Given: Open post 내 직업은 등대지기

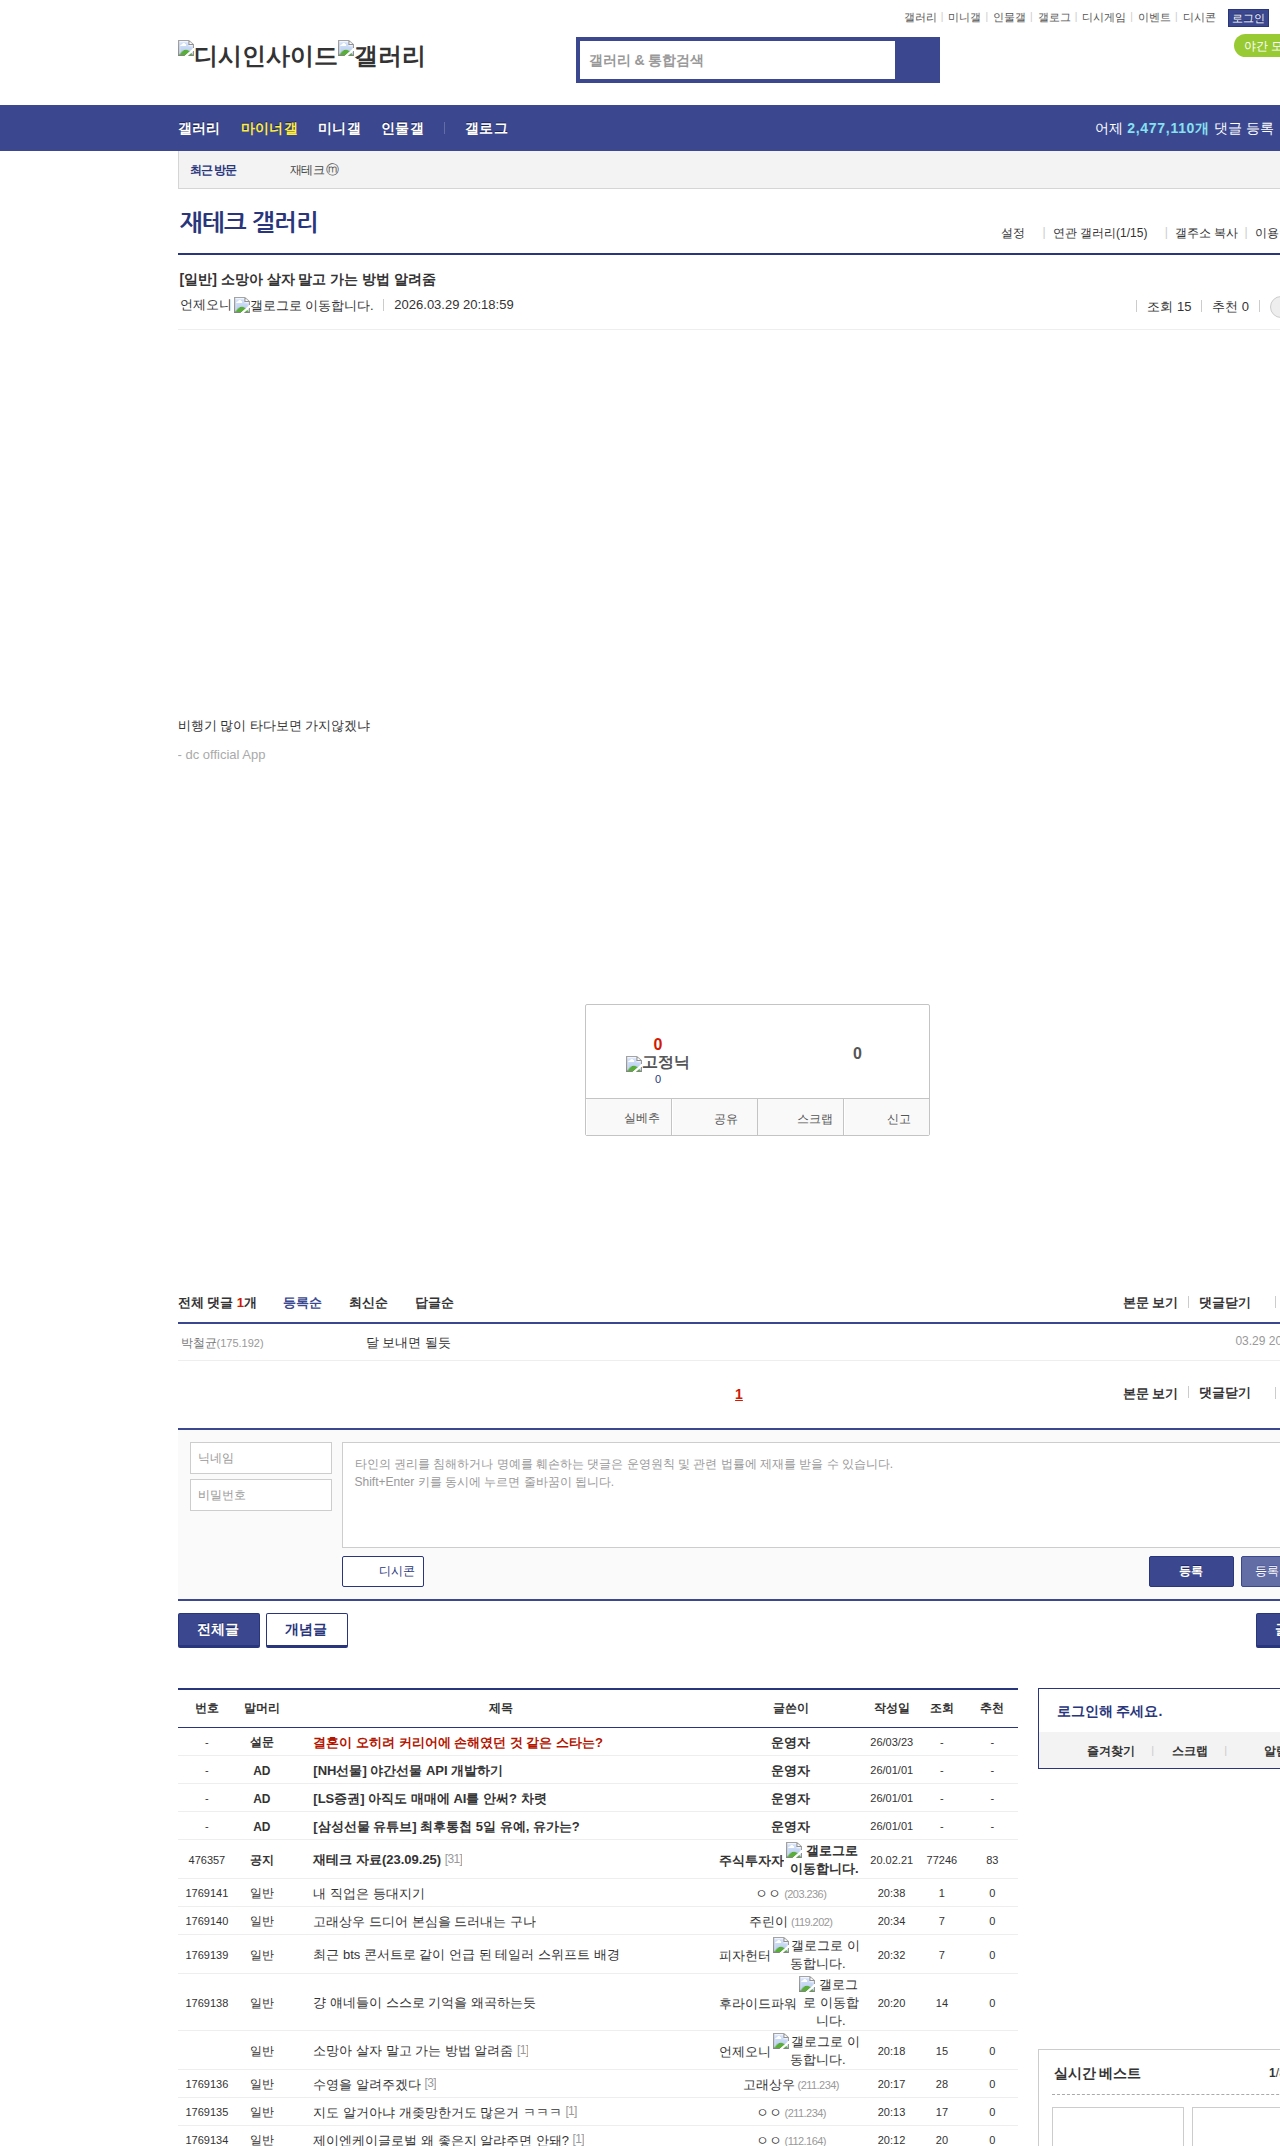Looking at the screenshot, I should coord(369,1894).
